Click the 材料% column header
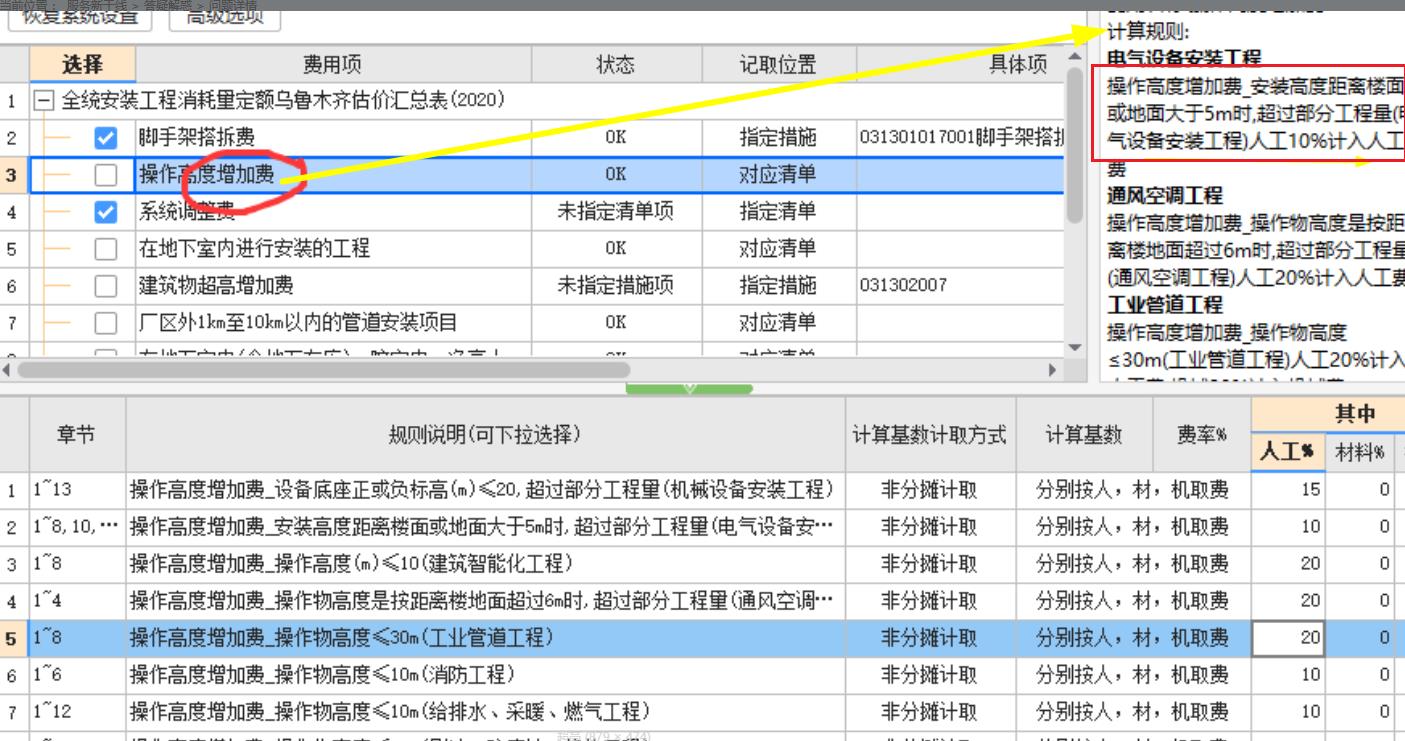This screenshot has width=1405, height=741. (1360, 453)
